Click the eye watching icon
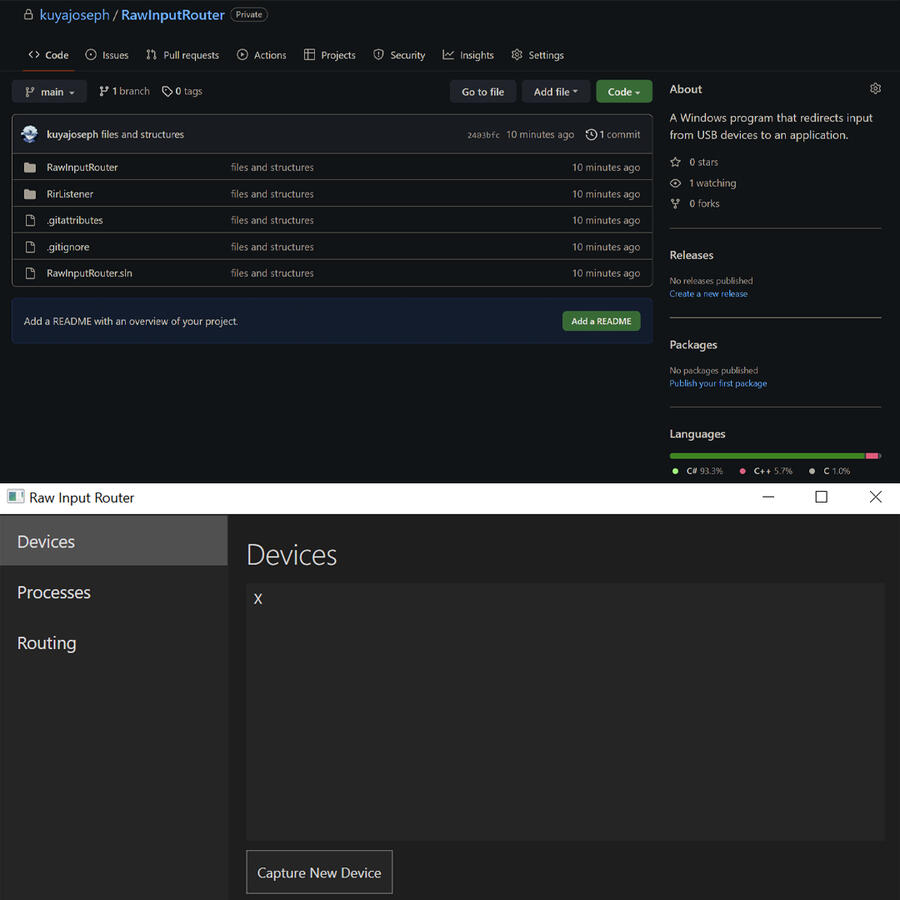The height and width of the screenshot is (900, 900). click(676, 183)
